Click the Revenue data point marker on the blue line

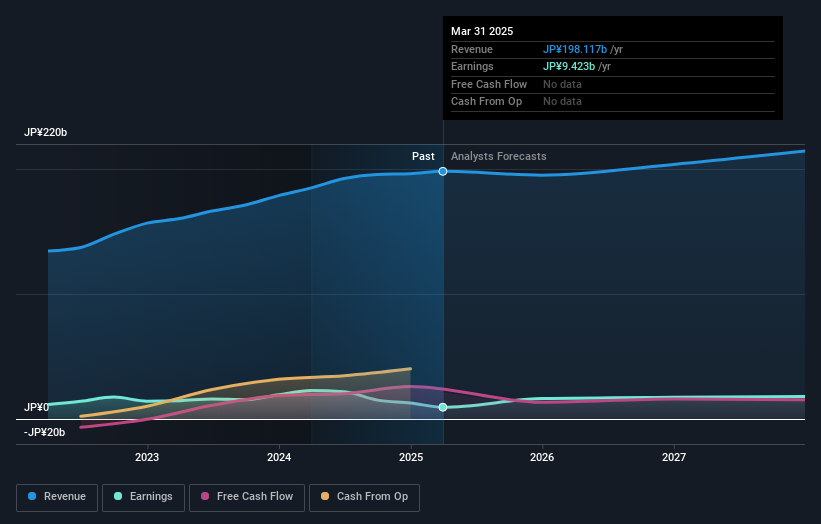click(443, 172)
